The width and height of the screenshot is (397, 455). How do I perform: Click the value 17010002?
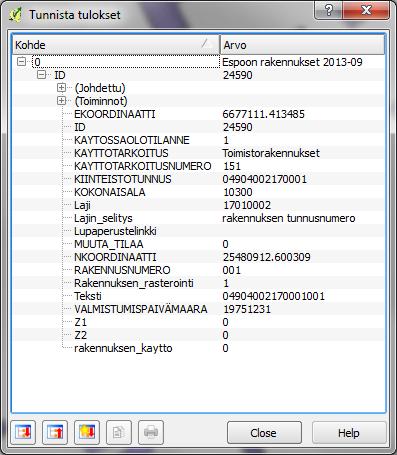[x=247, y=205]
